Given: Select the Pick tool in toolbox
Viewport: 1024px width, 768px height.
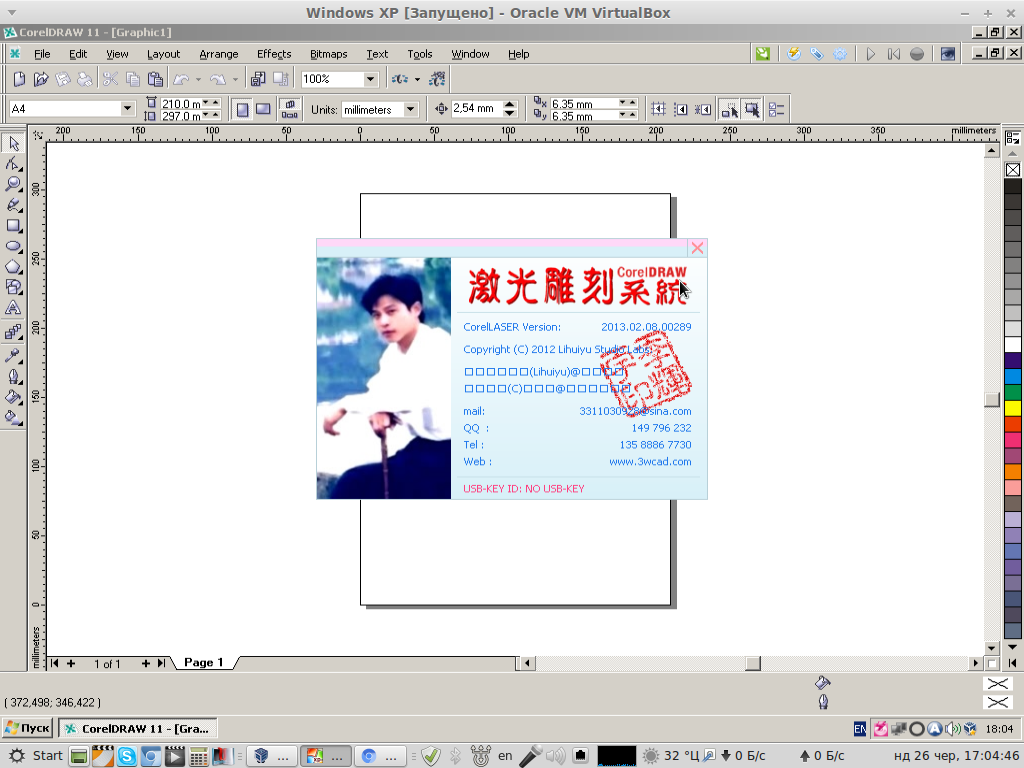Looking at the screenshot, I should pyautogui.click(x=13, y=143).
